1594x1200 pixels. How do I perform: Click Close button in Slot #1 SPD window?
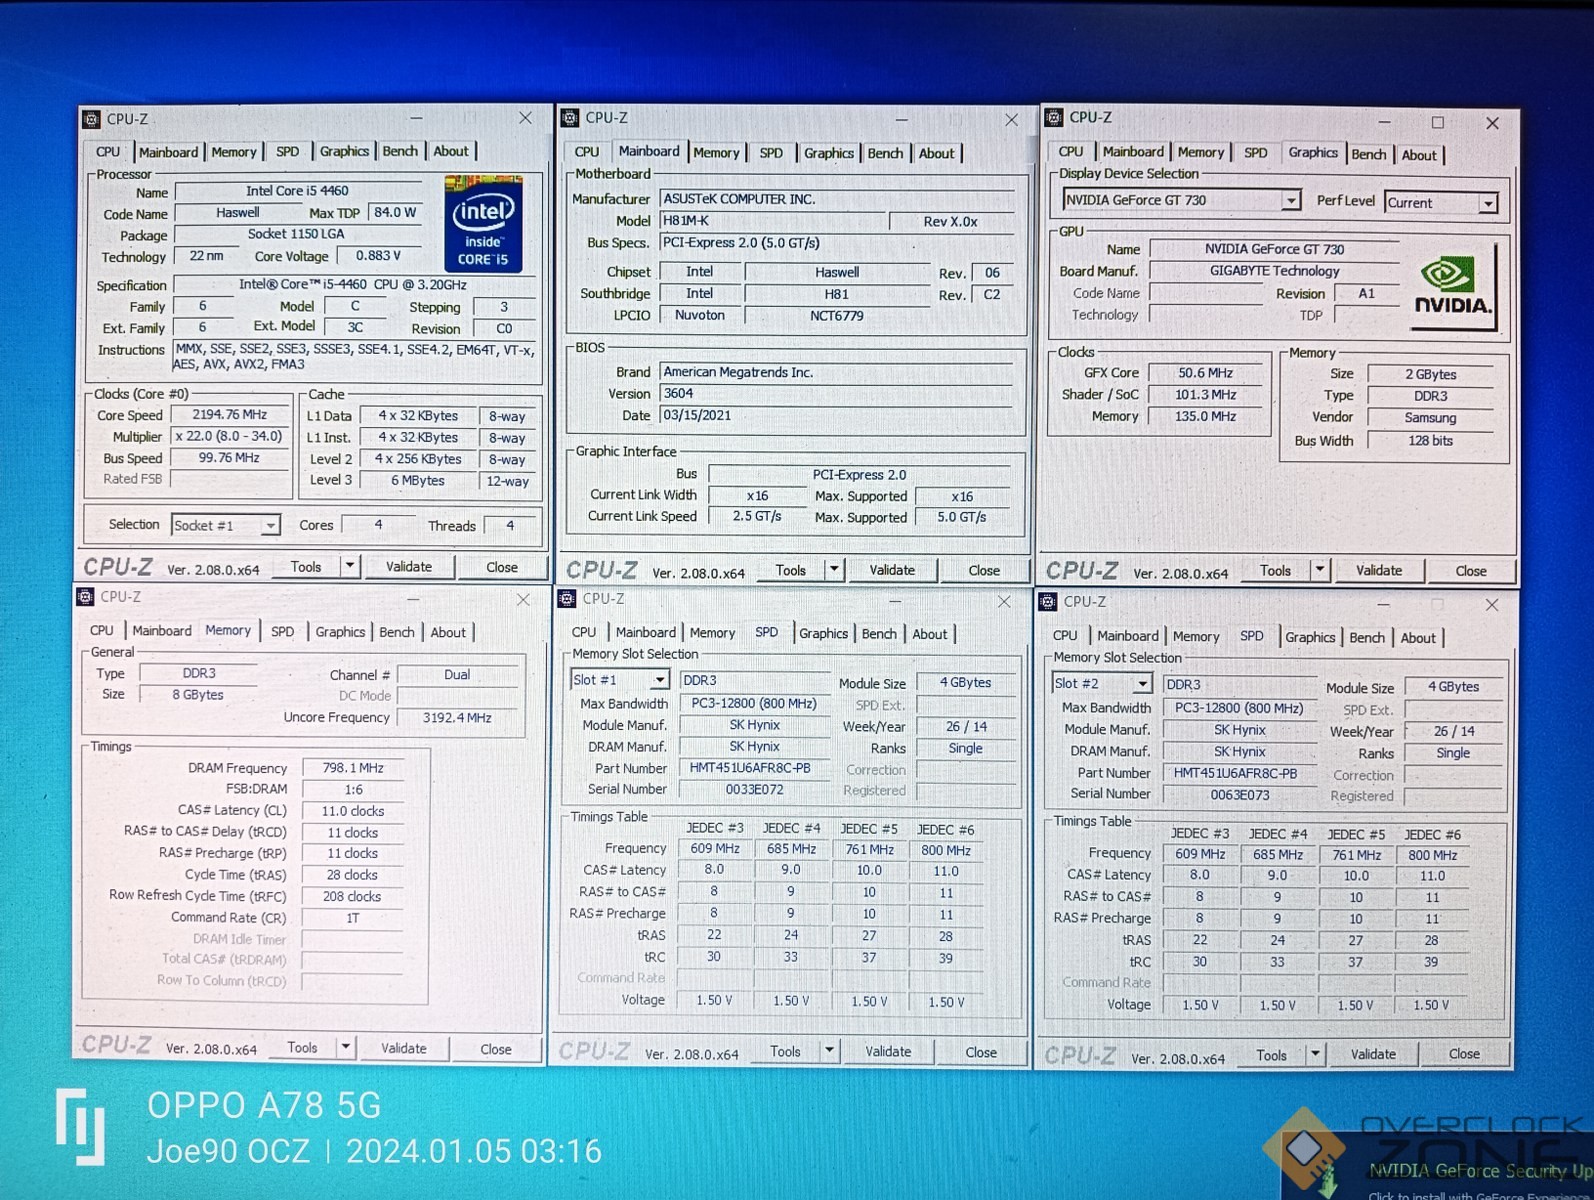[981, 1052]
